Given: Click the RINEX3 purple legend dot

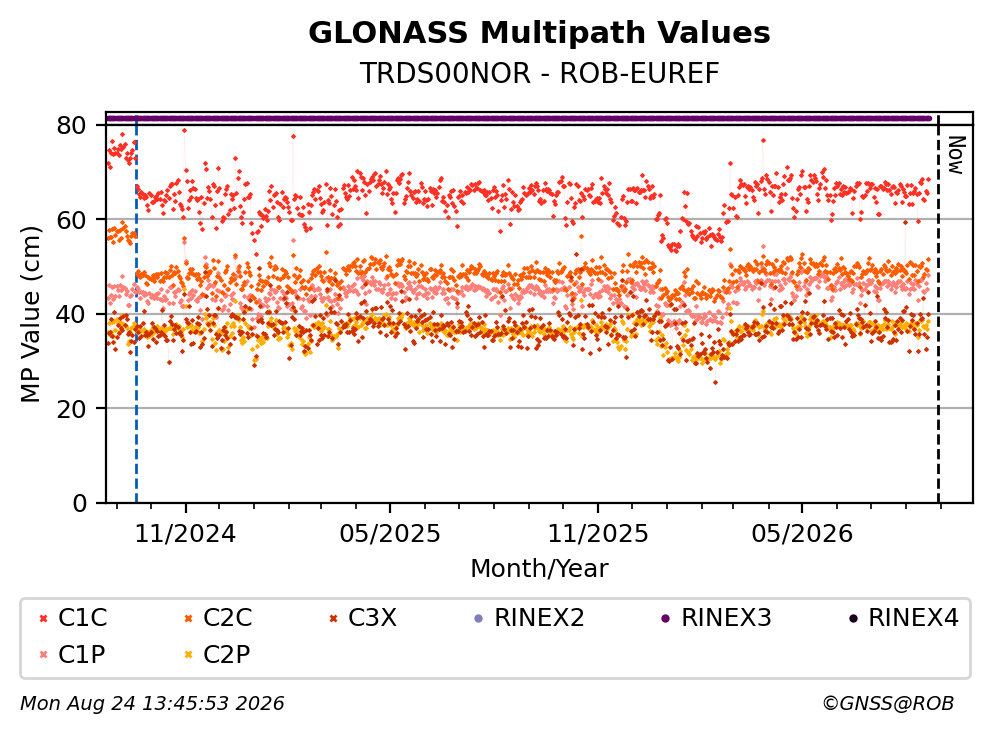Looking at the screenshot, I should (x=666, y=618).
